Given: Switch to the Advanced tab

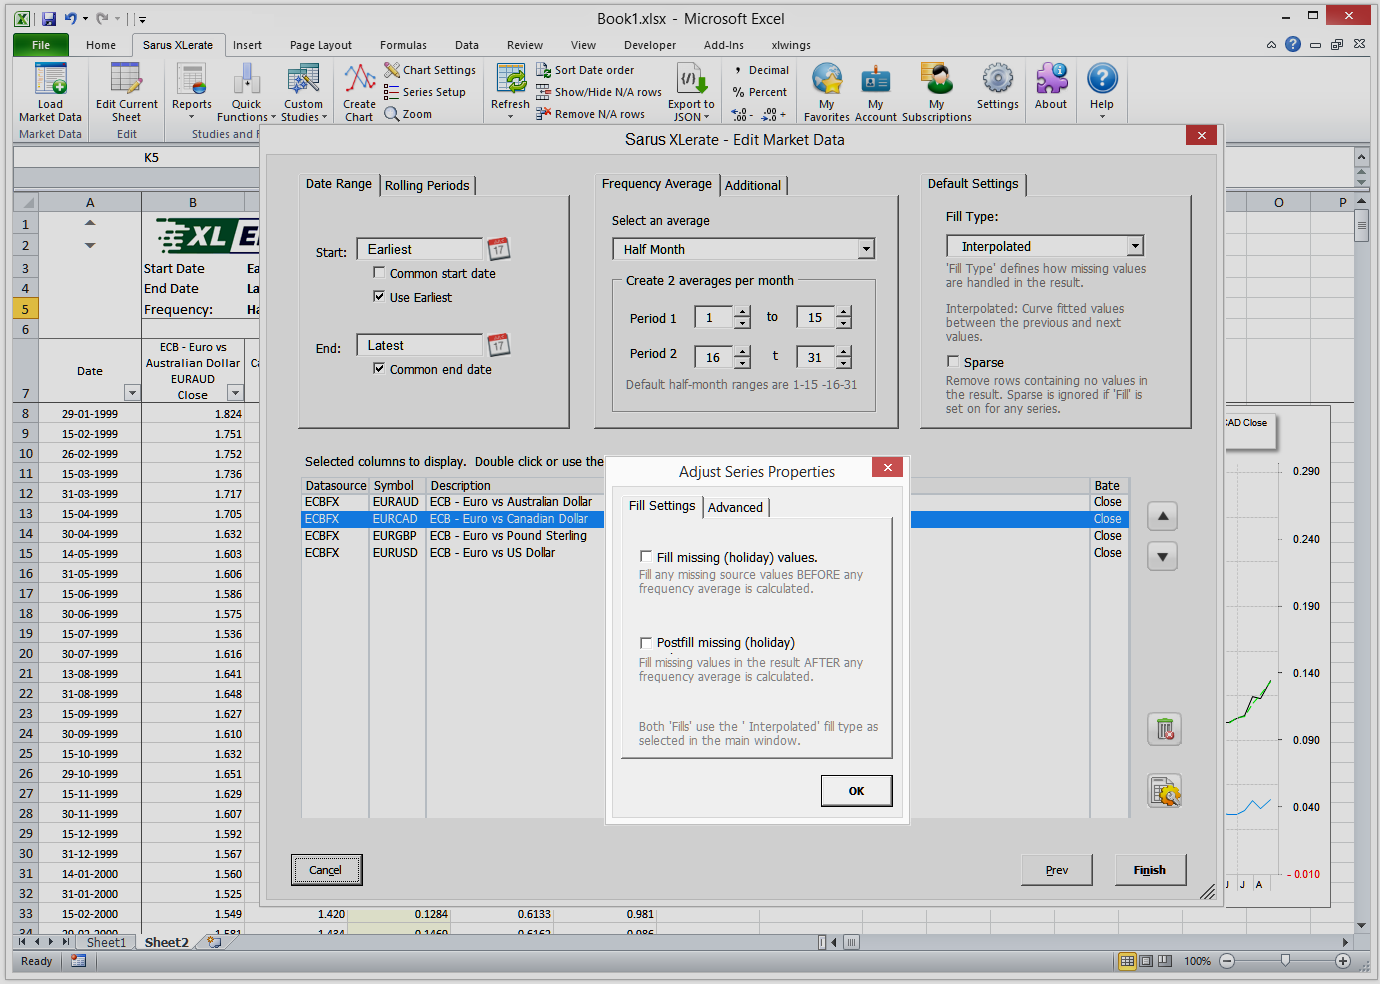Looking at the screenshot, I should [x=735, y=508].
